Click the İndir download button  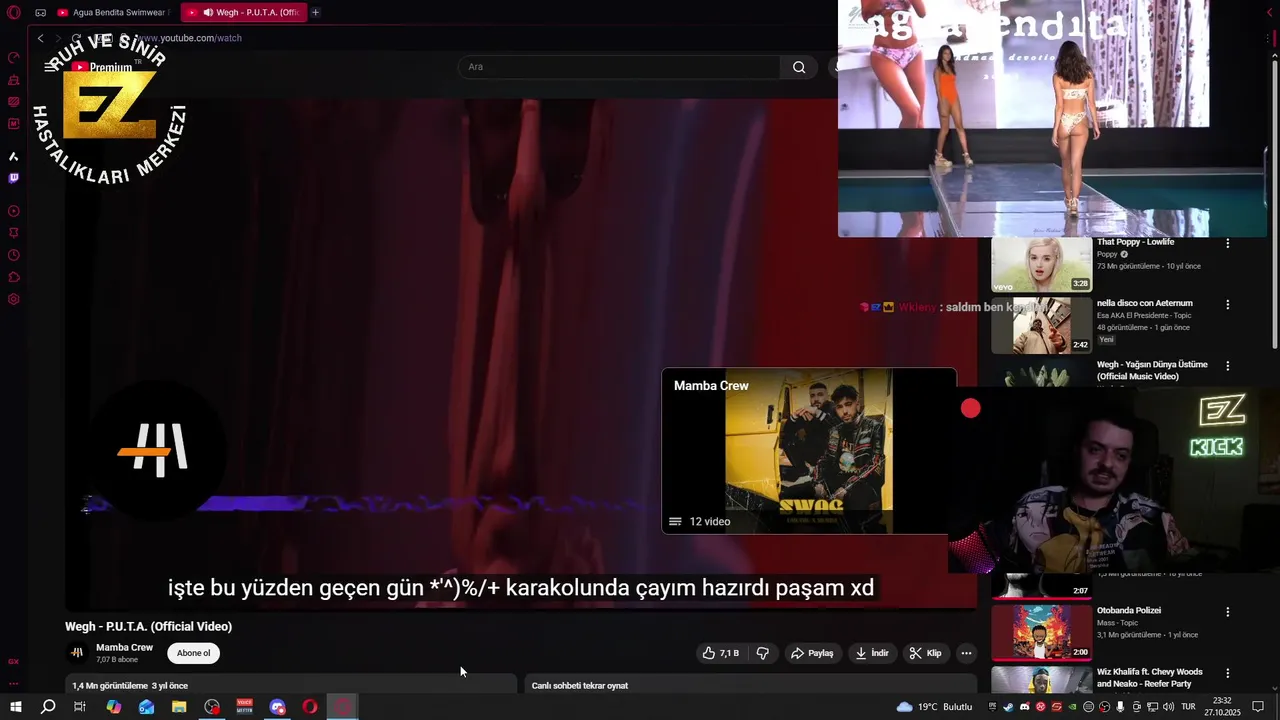872,653
